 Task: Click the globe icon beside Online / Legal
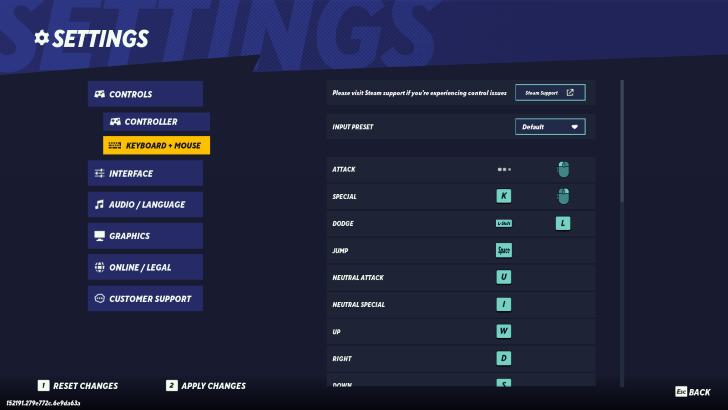coord(99,267)
